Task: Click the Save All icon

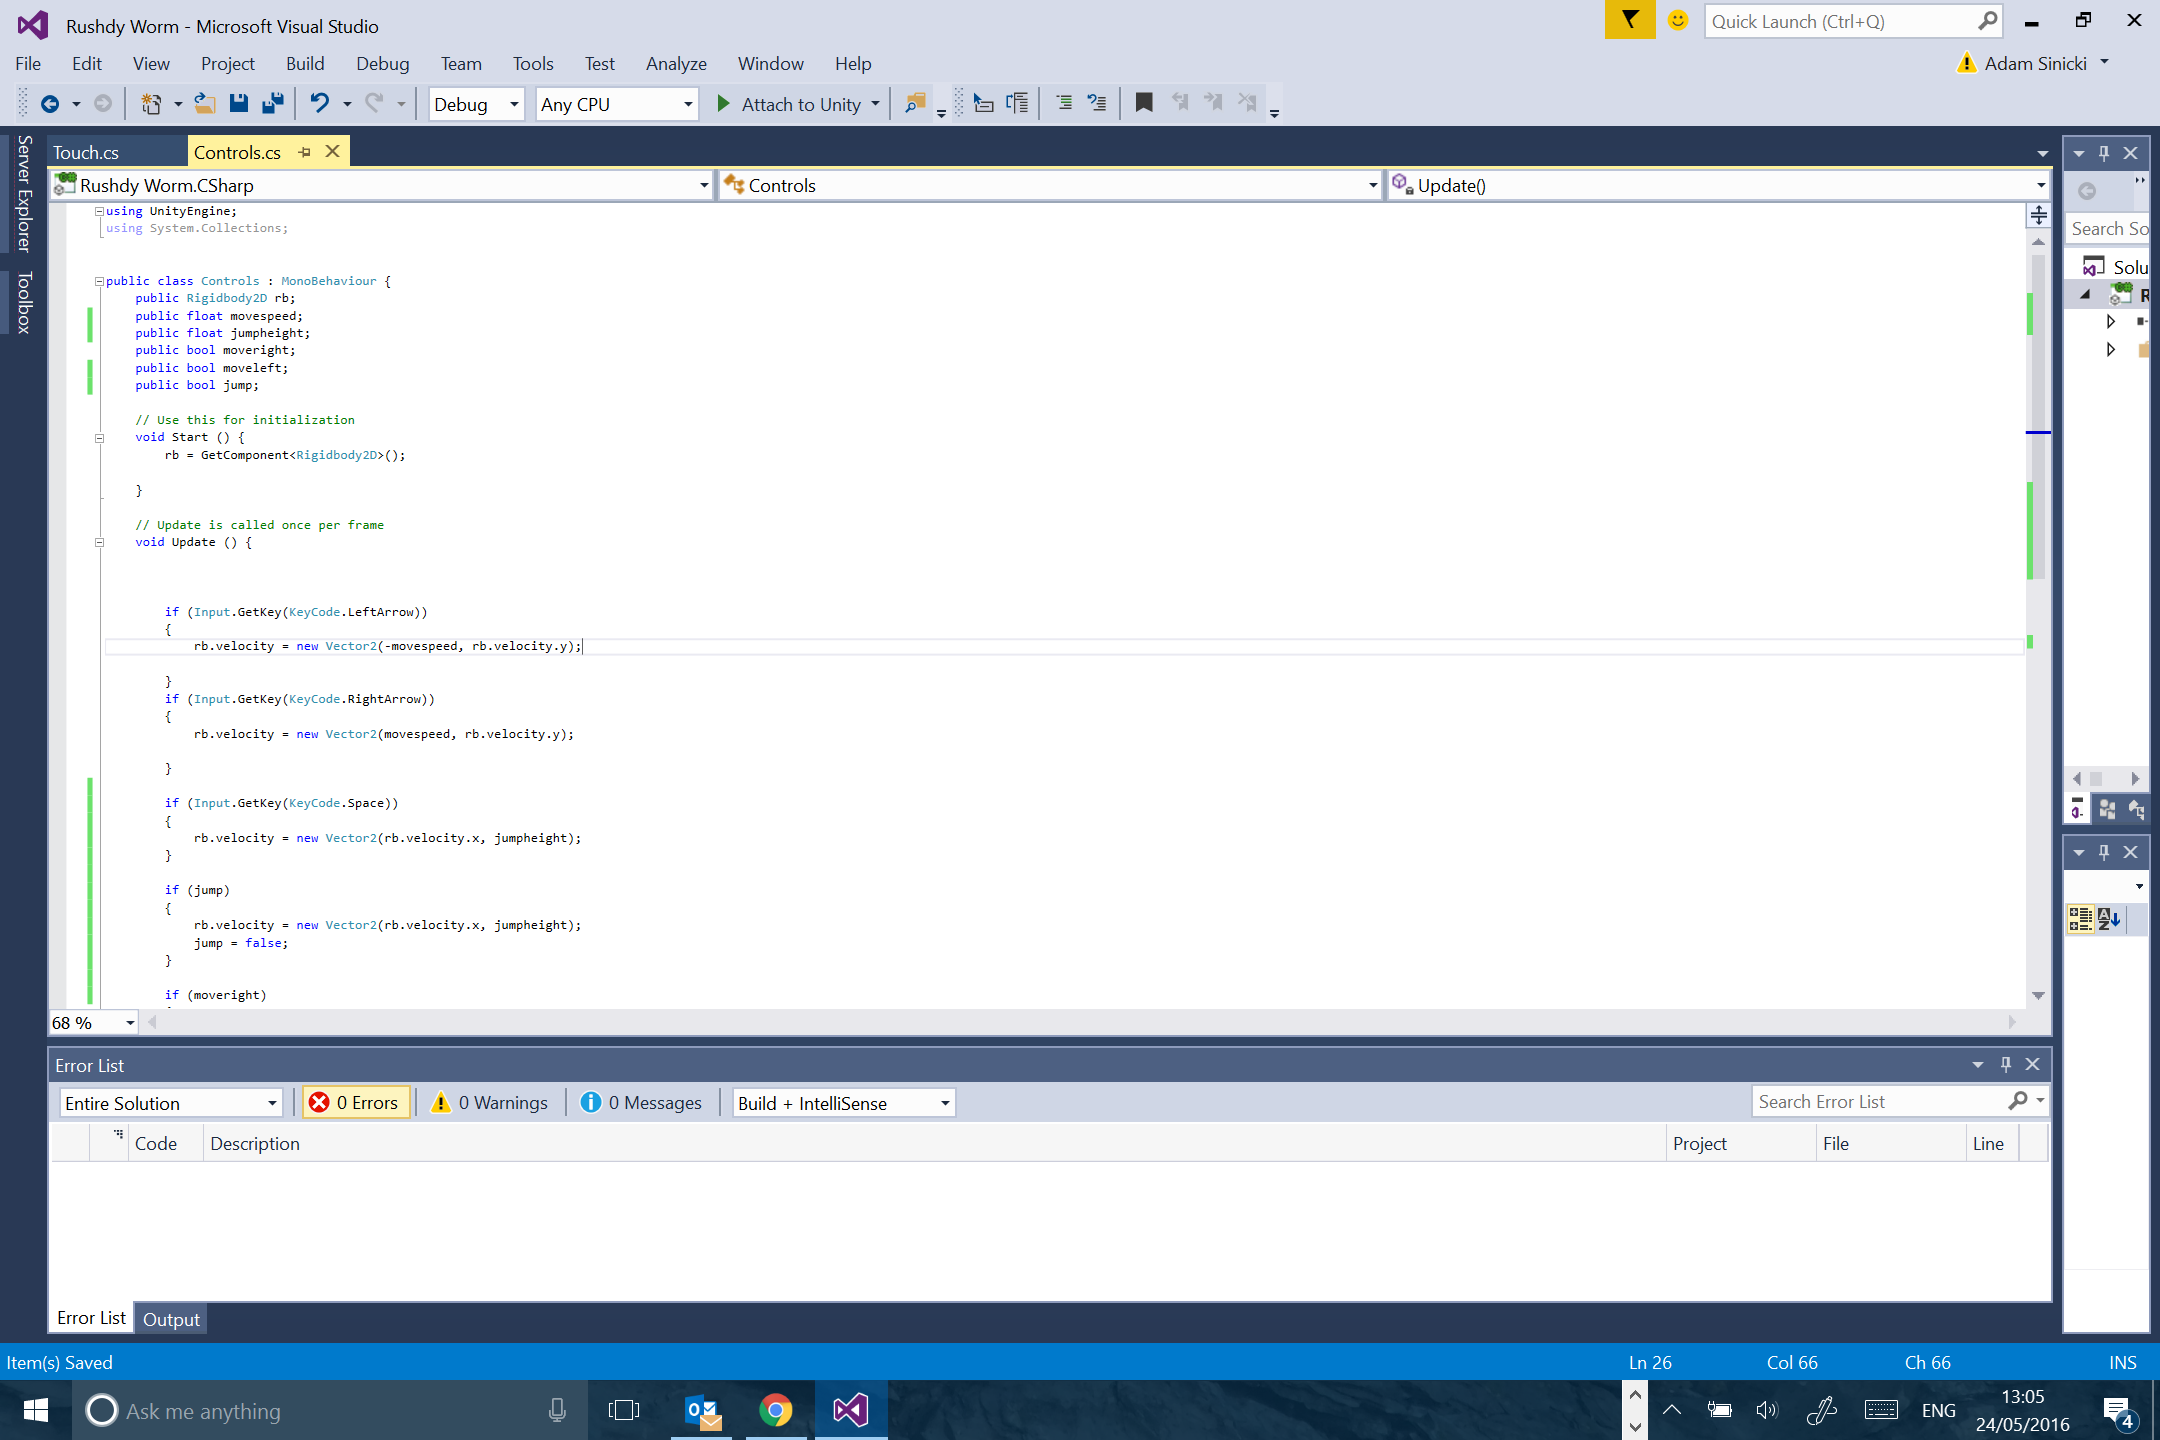Action: tap(272, 103)
